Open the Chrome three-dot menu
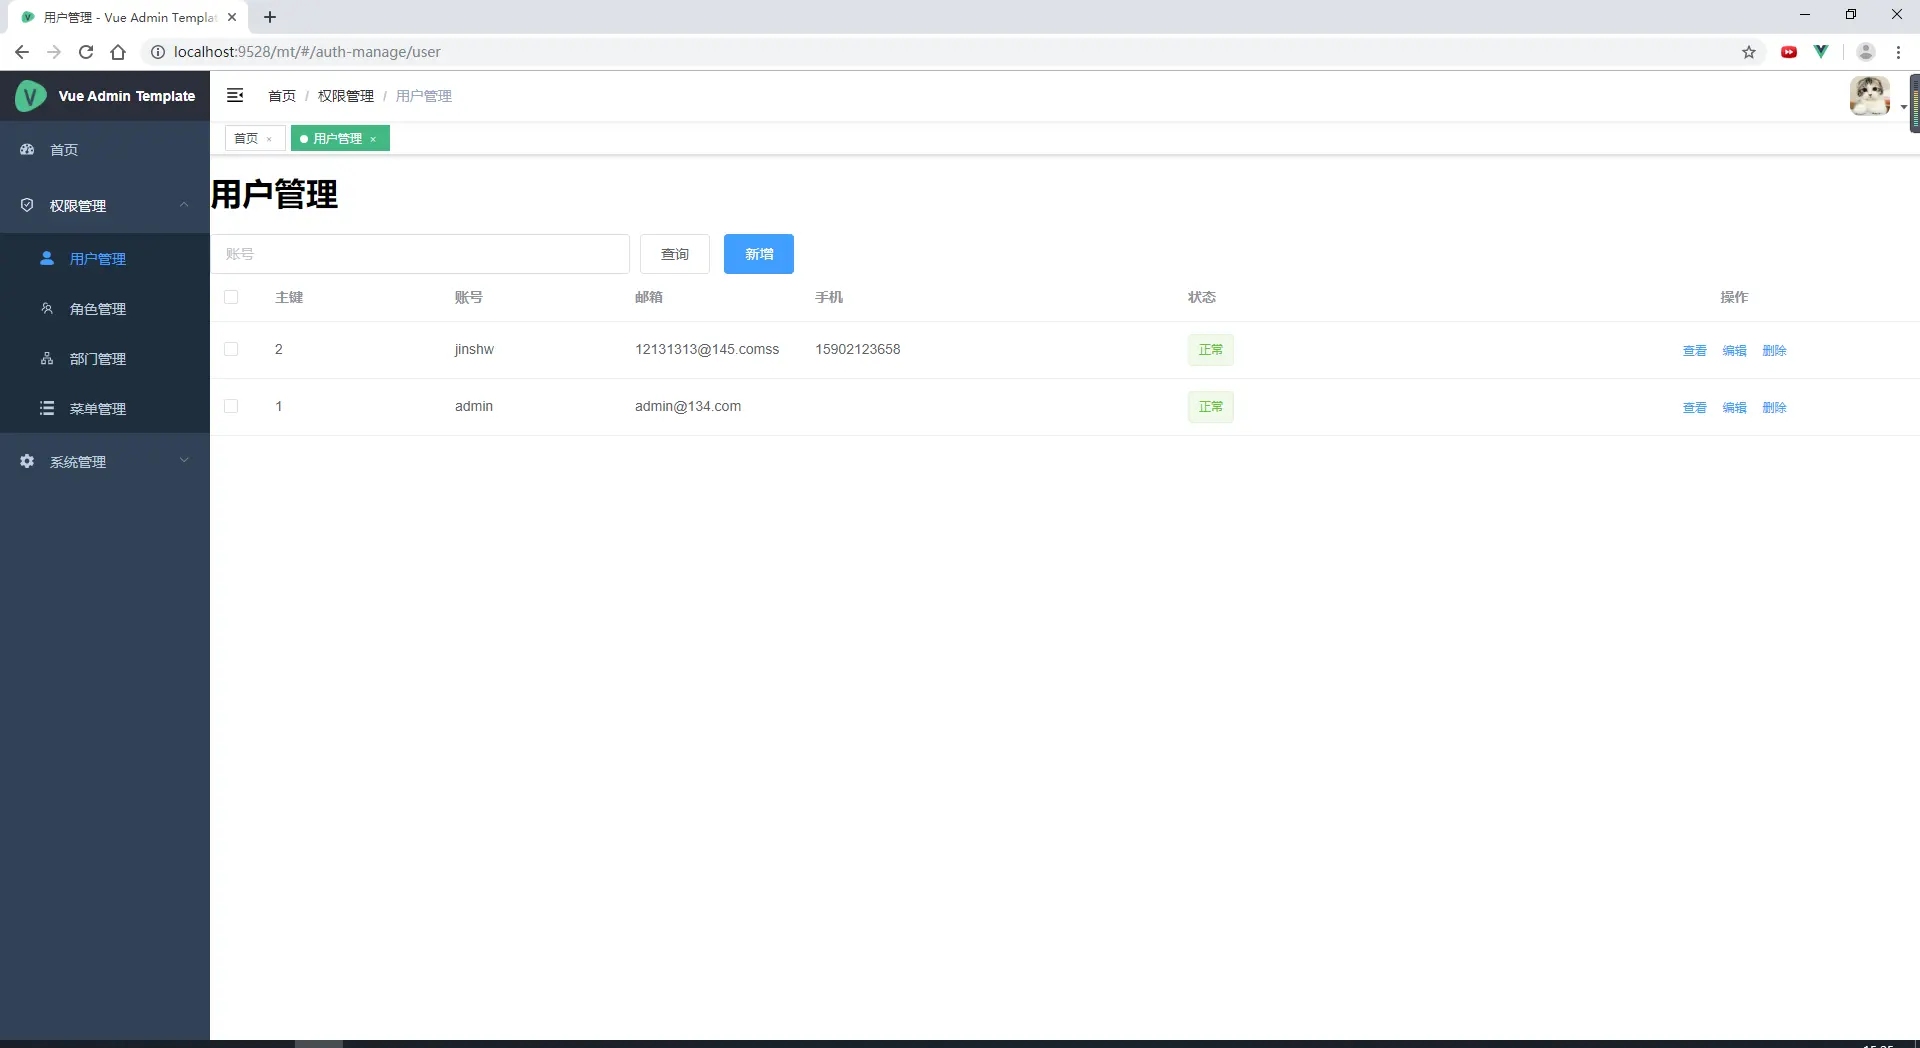 pyautogui.click(x=1898, y=52)
